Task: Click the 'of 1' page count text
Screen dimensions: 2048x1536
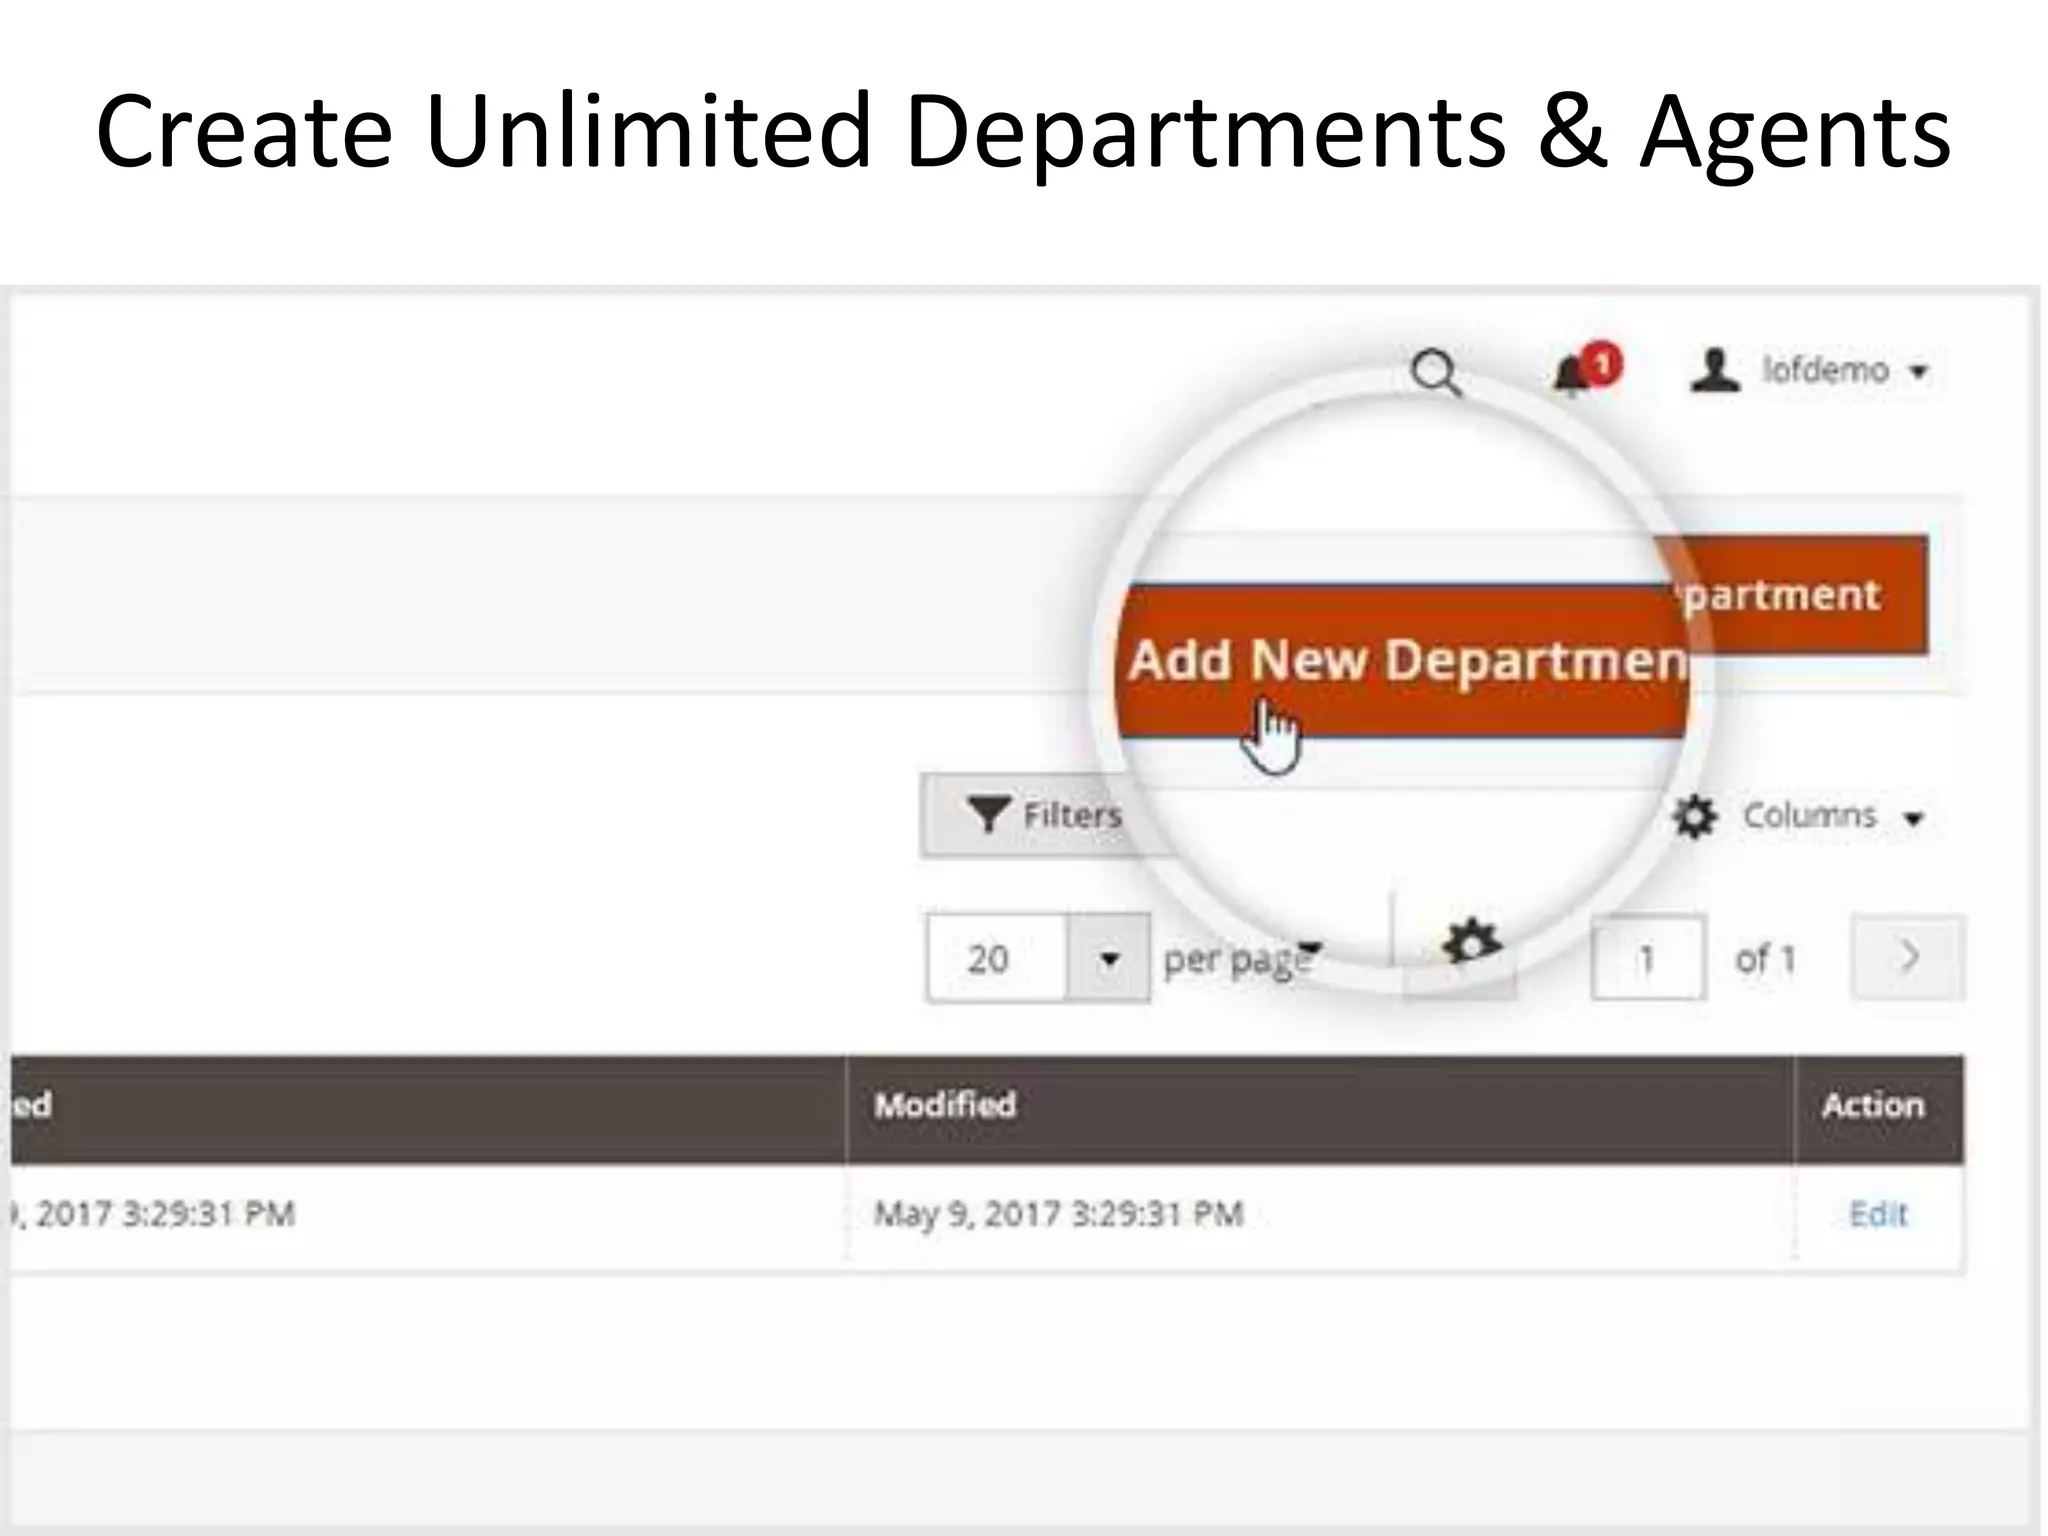Action: click(1765, 959)
